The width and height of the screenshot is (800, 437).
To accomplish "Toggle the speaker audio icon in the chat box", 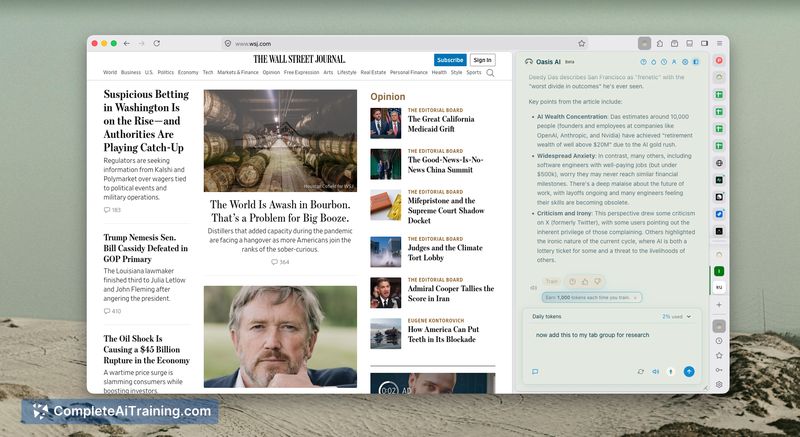I will click(656, 372).
